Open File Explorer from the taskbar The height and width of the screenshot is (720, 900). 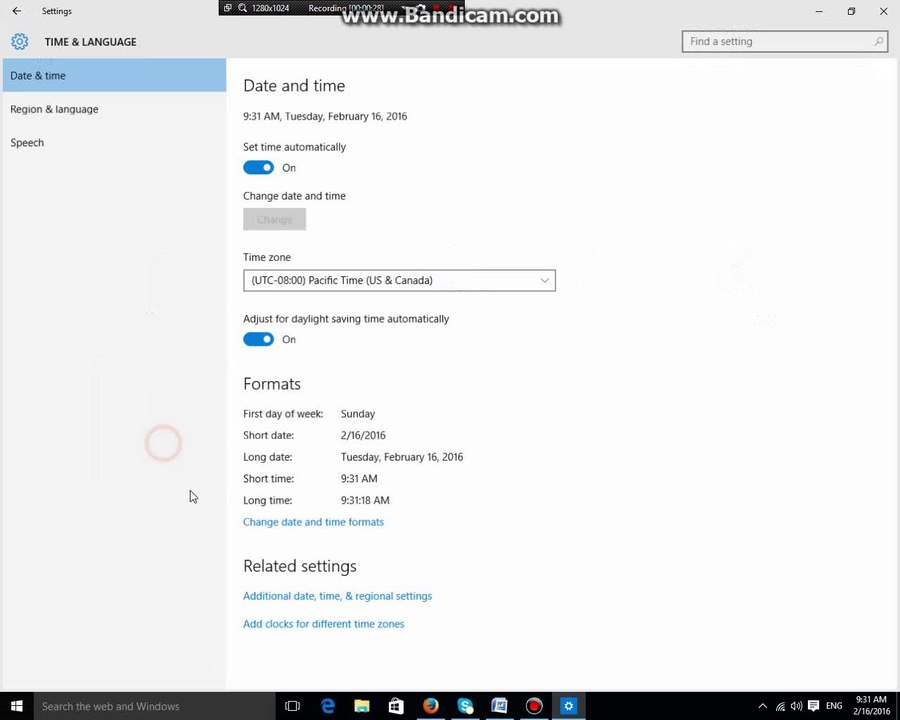(362, 706)
